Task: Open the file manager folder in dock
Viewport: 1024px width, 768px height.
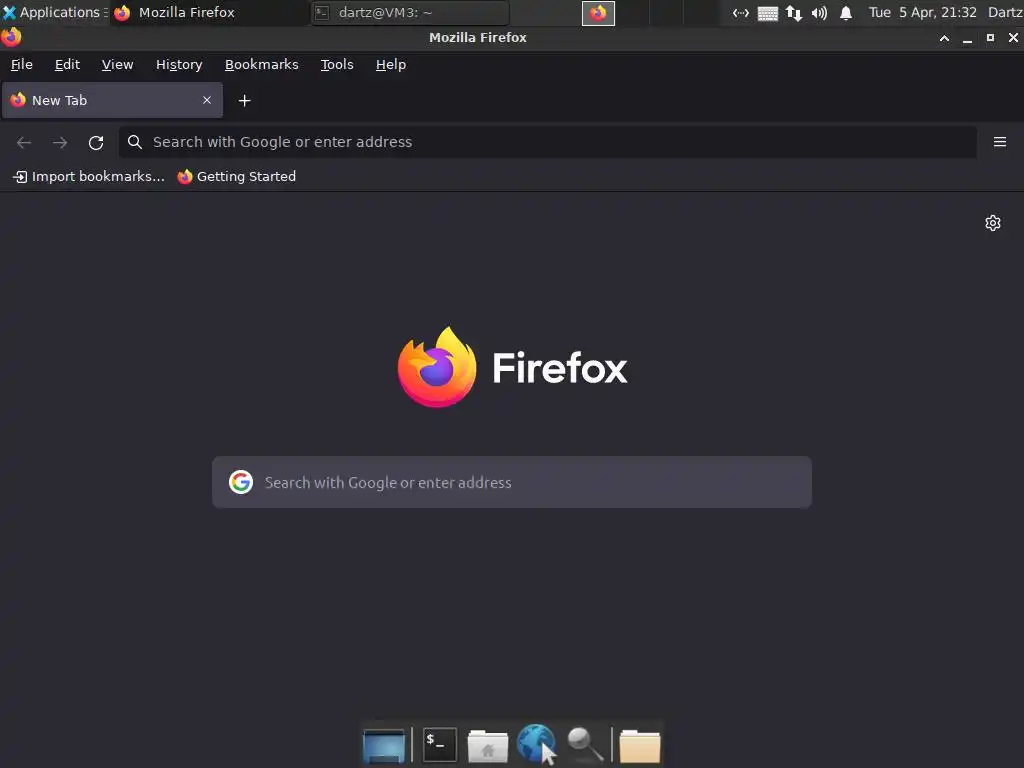Action: [x=639, y=746]
